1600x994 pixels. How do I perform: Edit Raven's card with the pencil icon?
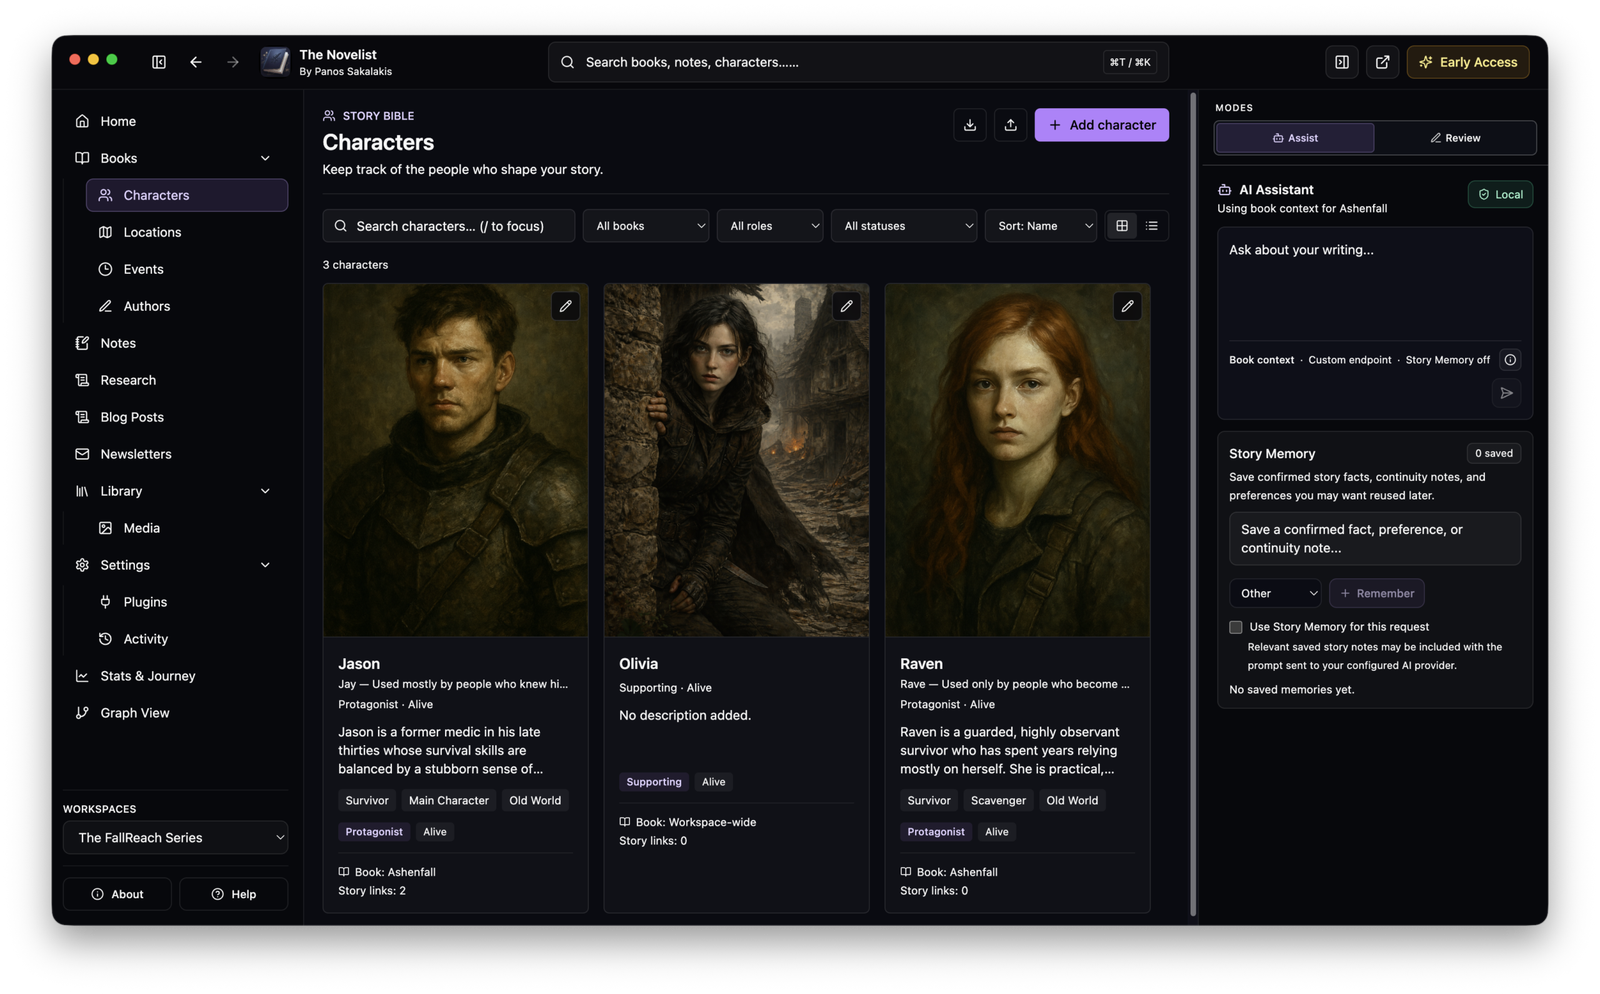tap(1128, 306)
